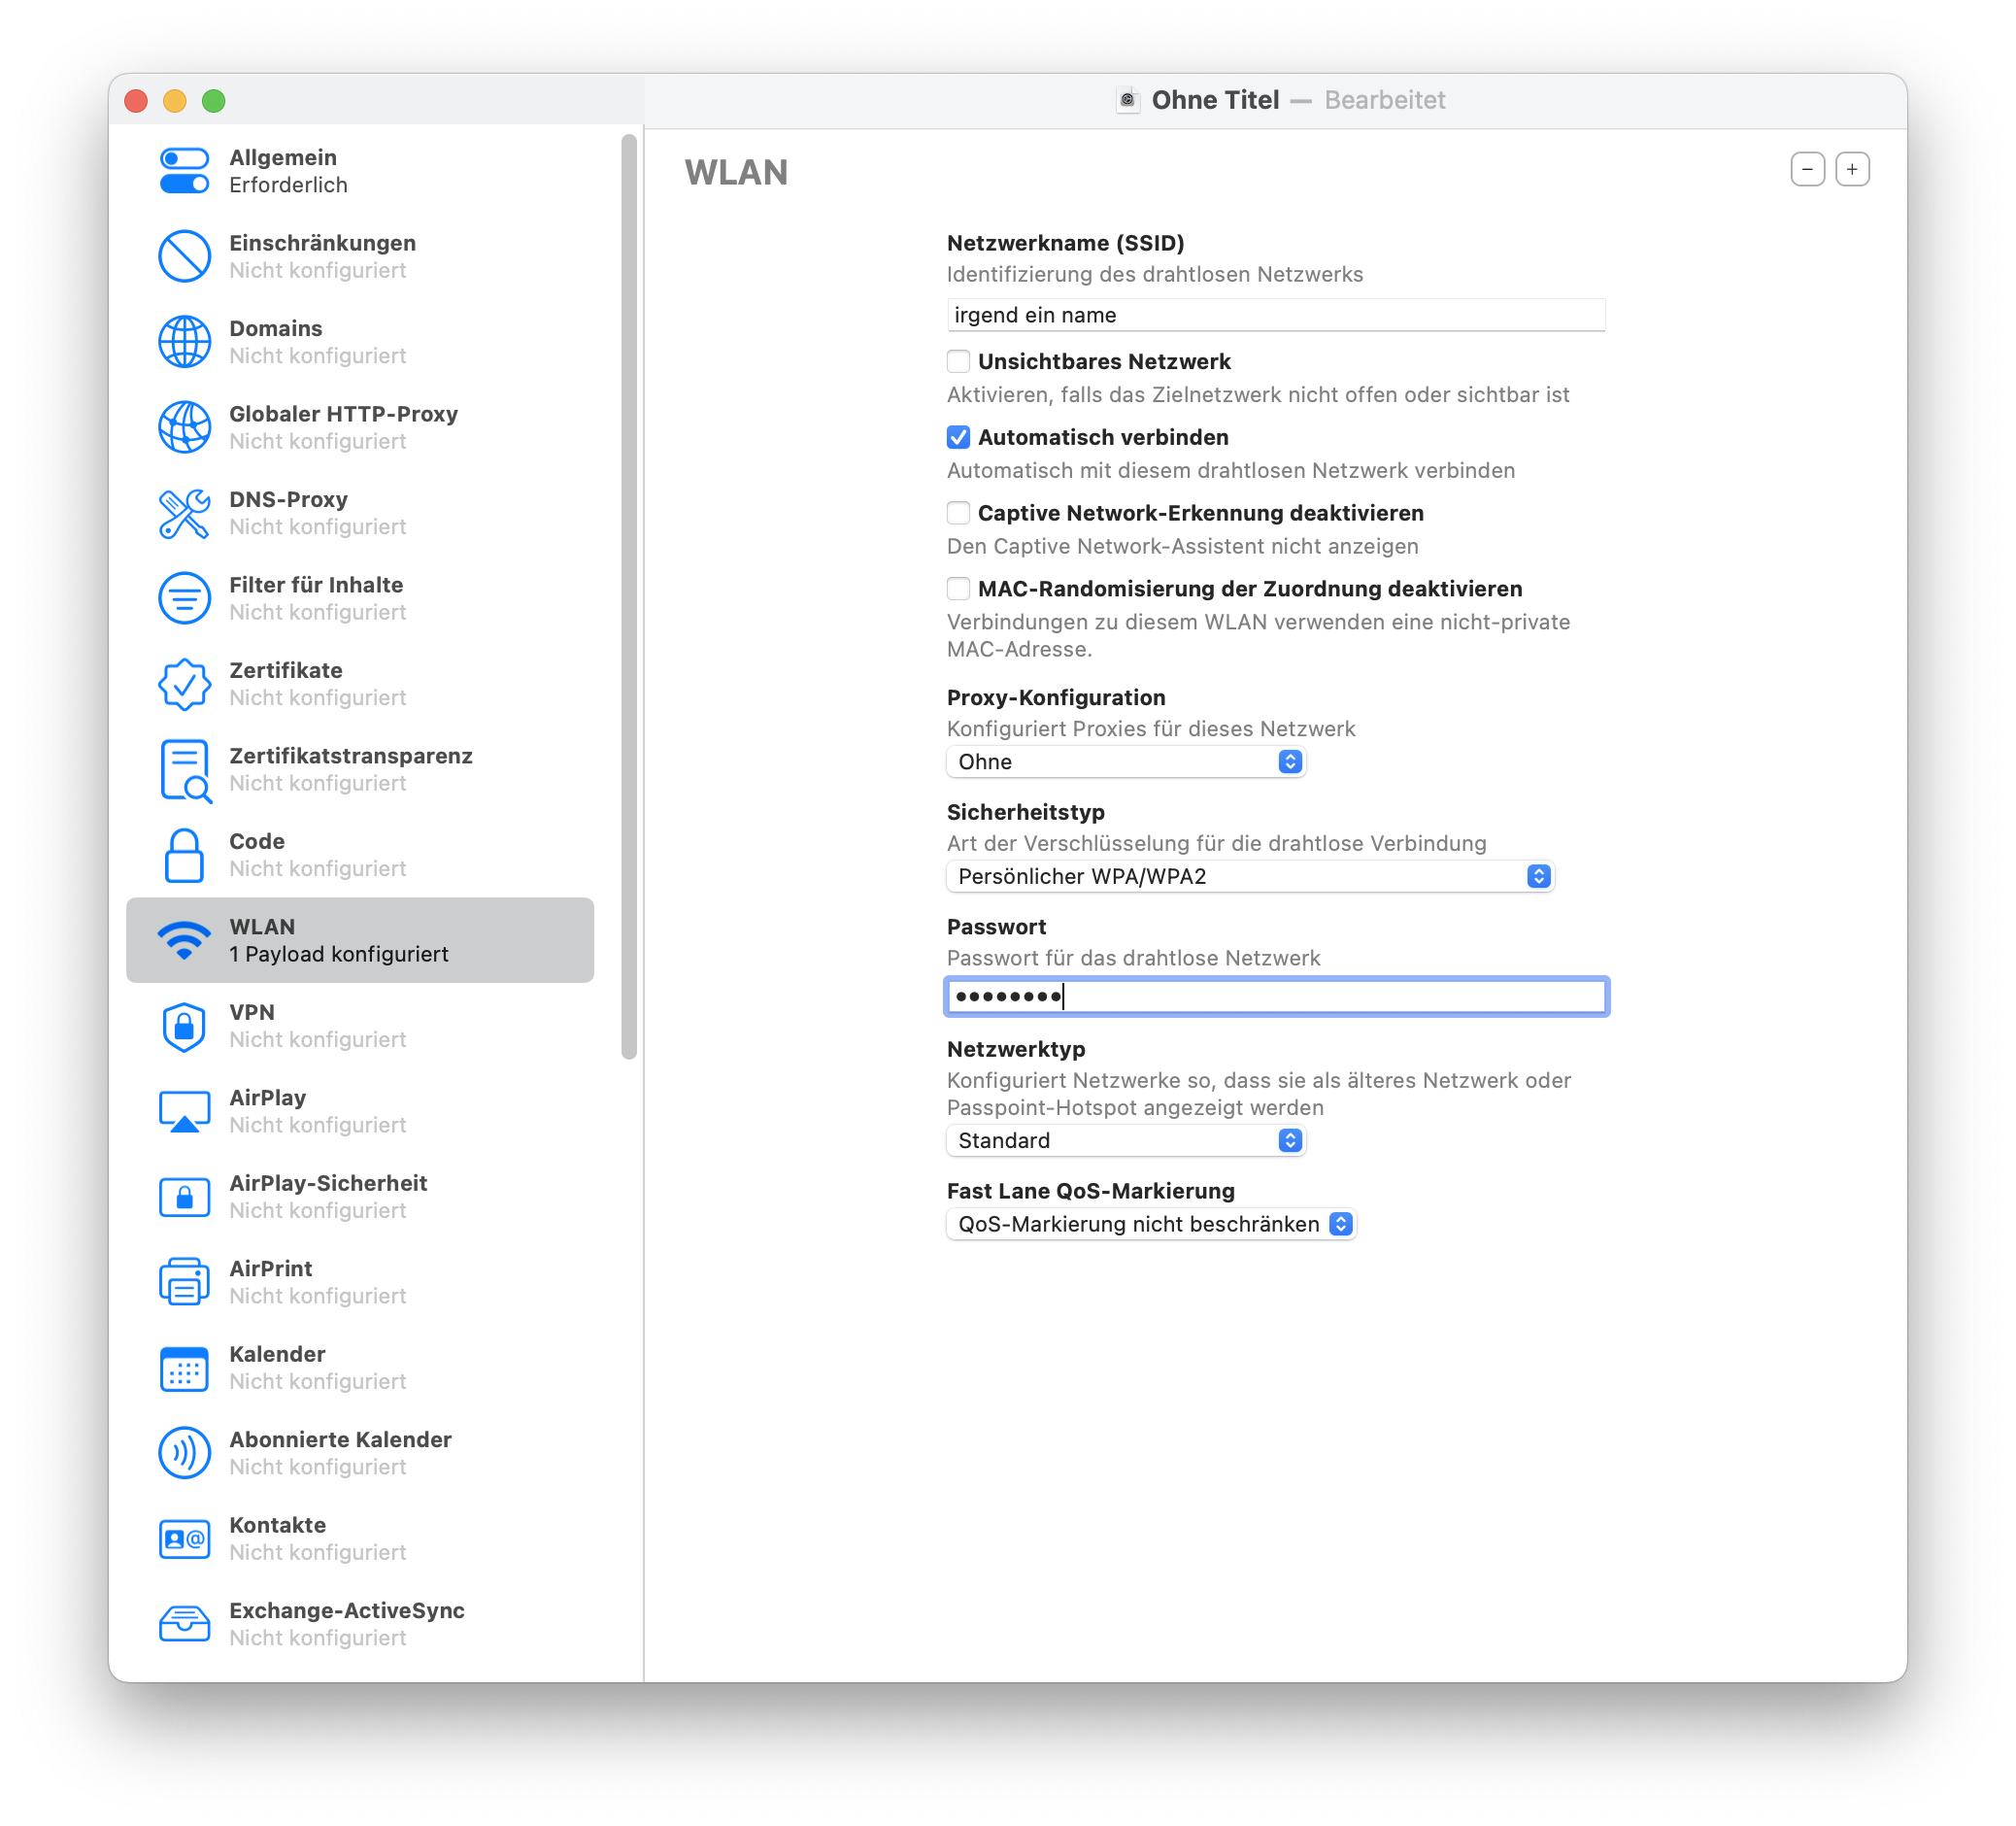The height and width of the screenshot is (1826, 2016).
Task: Select the Exchange-ActiveSync tray icon
Action: (184, 1624)
